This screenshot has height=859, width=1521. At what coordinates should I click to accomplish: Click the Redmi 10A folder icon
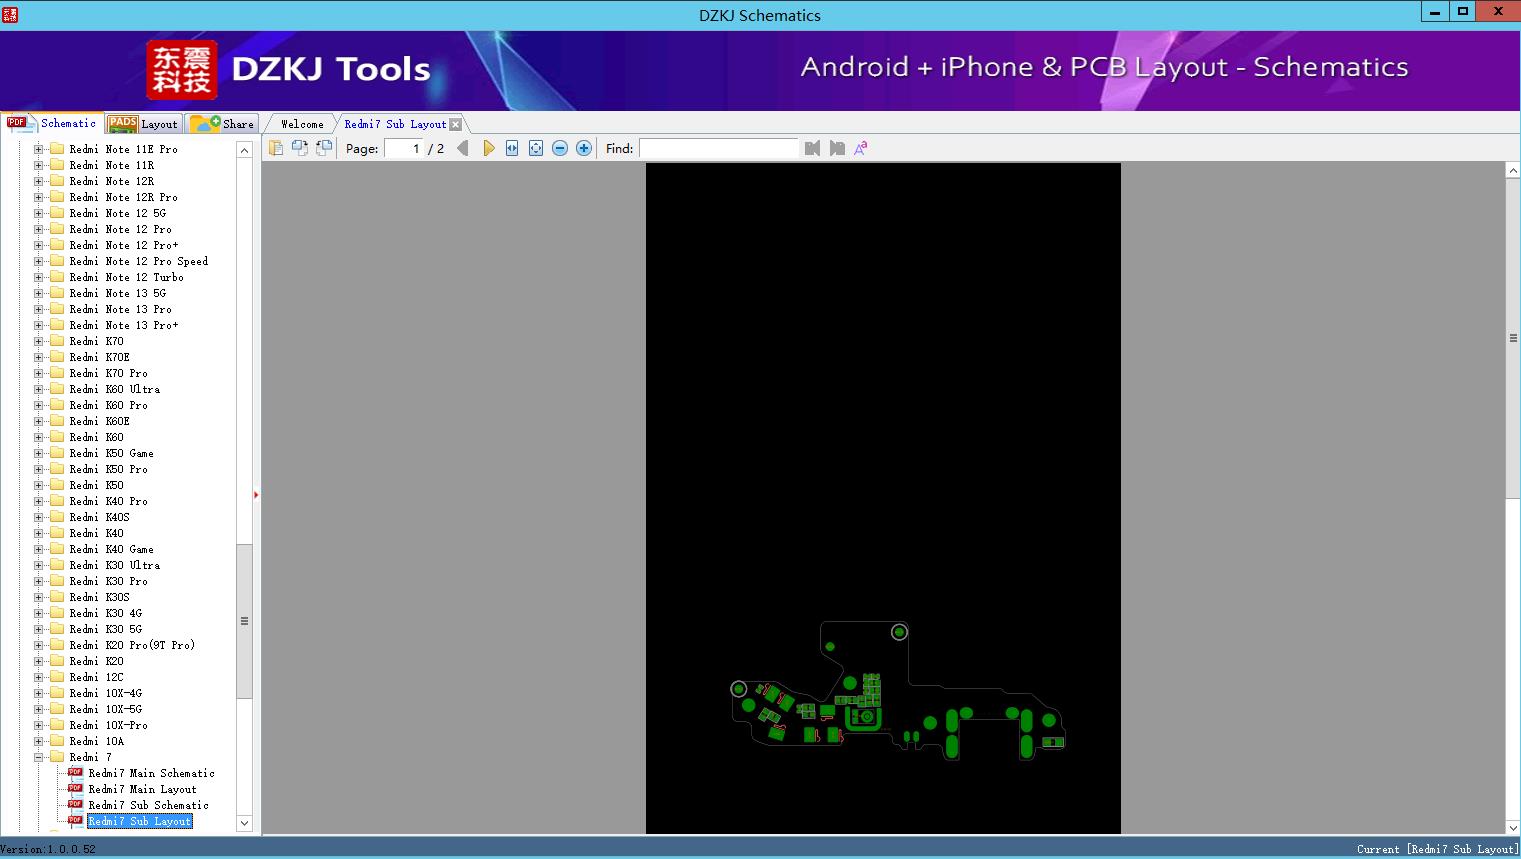click(x=57, y=741)
